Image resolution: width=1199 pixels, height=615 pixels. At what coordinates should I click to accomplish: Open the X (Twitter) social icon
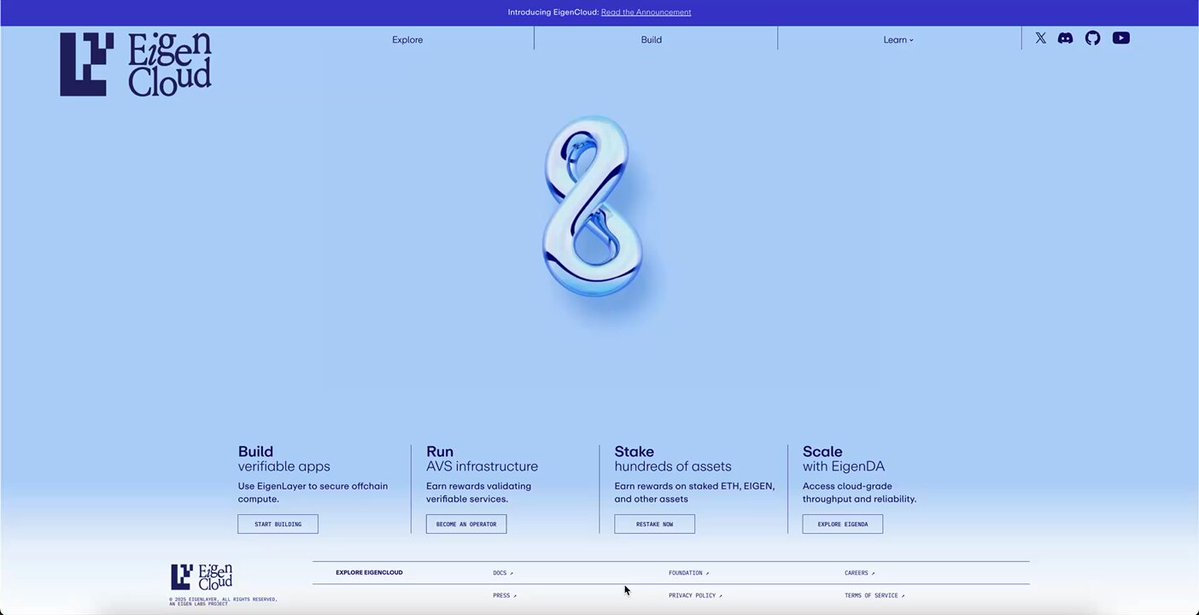pyautogui.click(x=1041, y=38)
